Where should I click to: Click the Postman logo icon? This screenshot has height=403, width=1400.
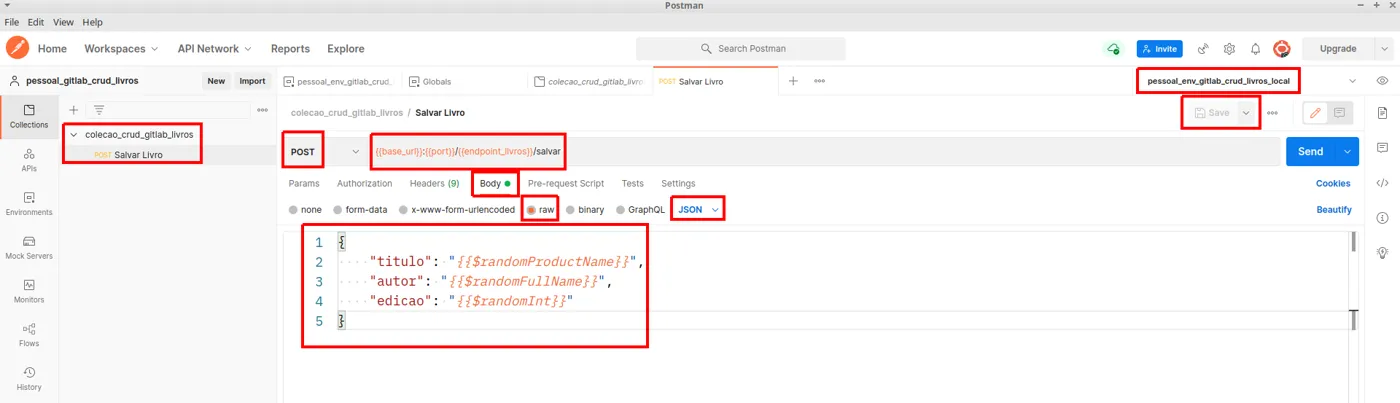17,48
